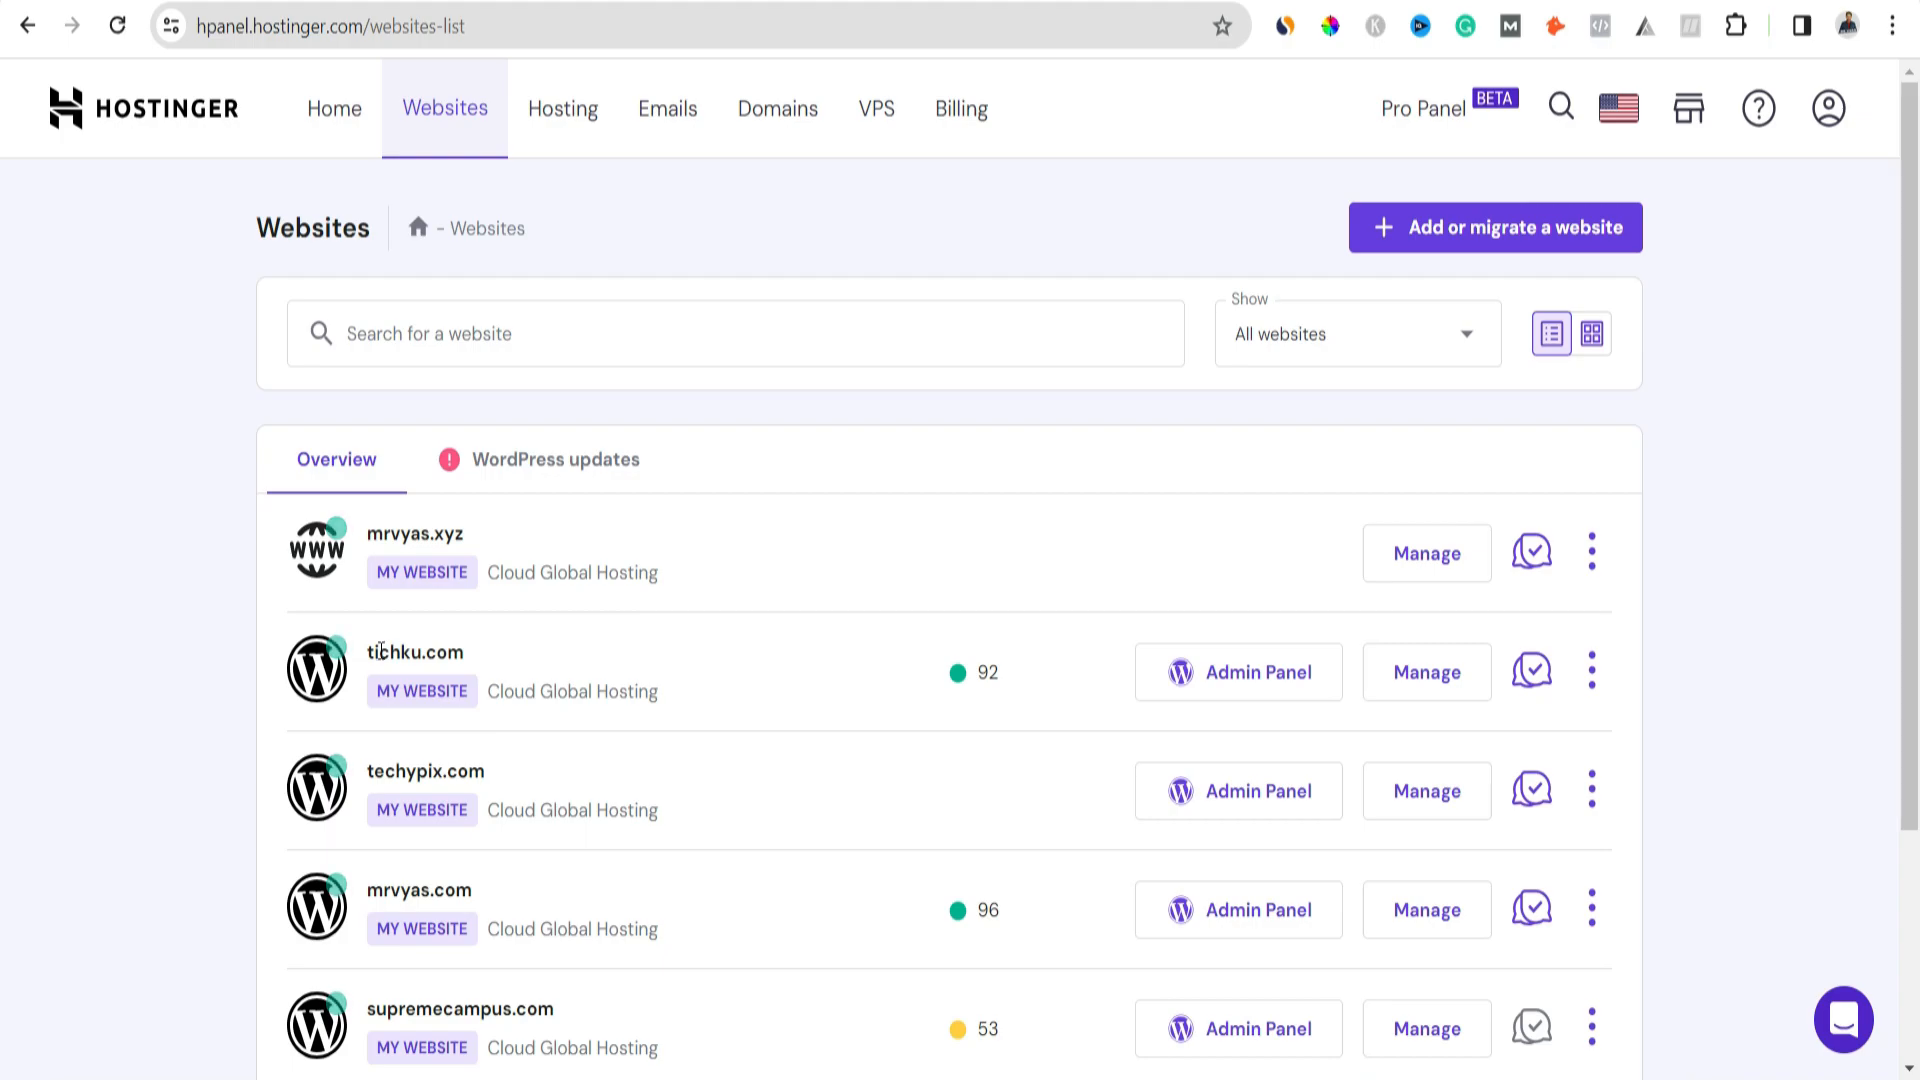
Task: Open kebab menu for techypix.com
Action: [1592, 790]
